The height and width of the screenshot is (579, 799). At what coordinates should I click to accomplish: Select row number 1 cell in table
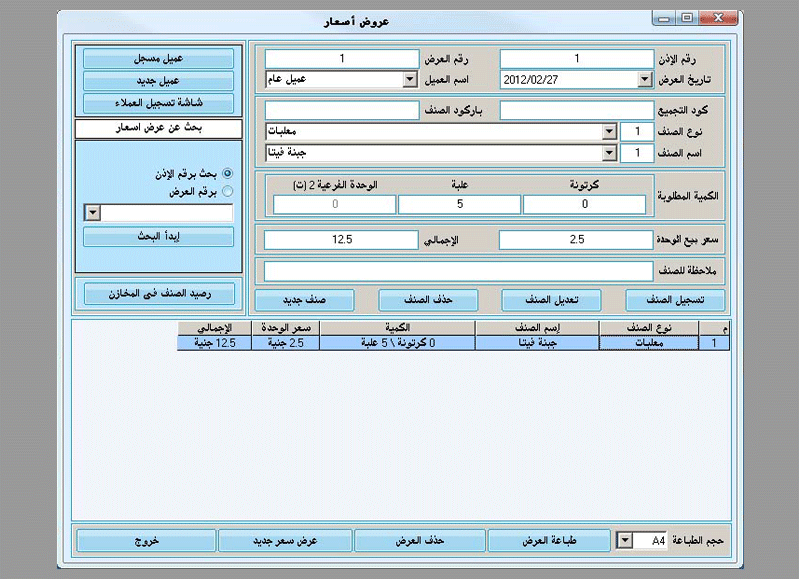(714, 343)
